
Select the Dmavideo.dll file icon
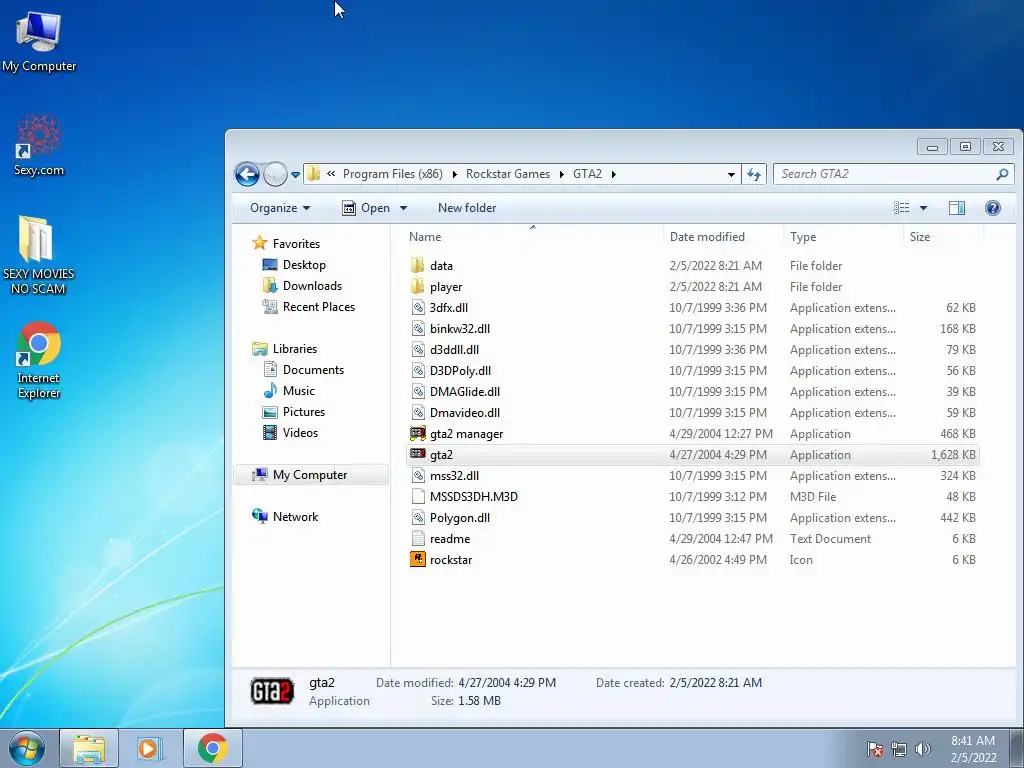tap(418, 412)
